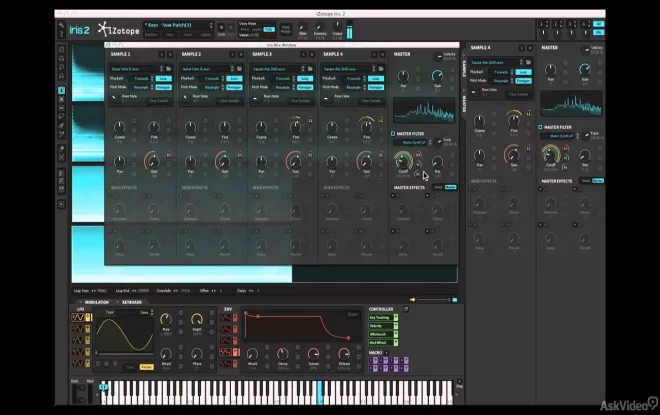Open the patch name dropdown
Viewport: 660px width, 415px height.
point(178,25)
